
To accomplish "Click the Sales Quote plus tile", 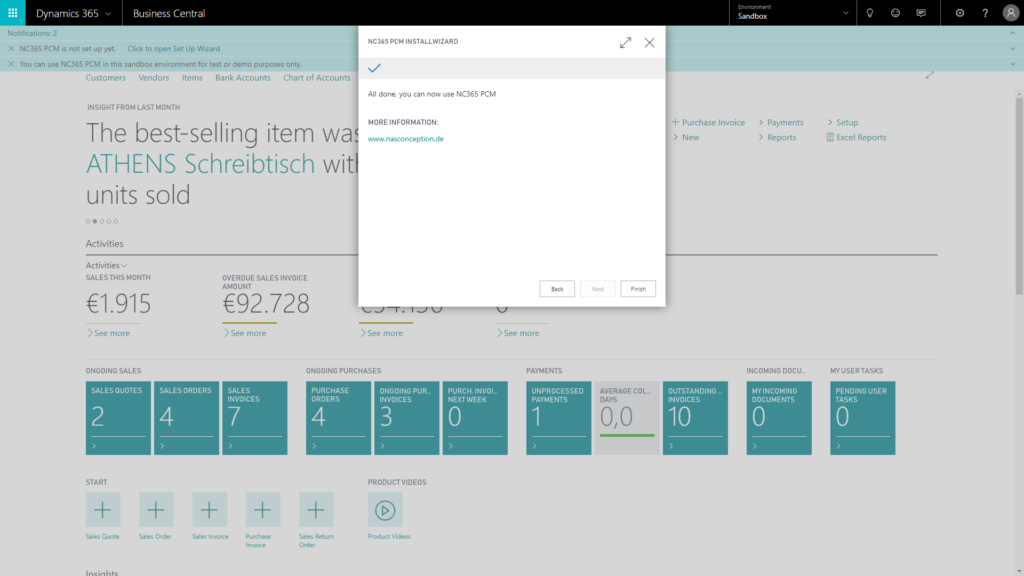I will [103, 510].
